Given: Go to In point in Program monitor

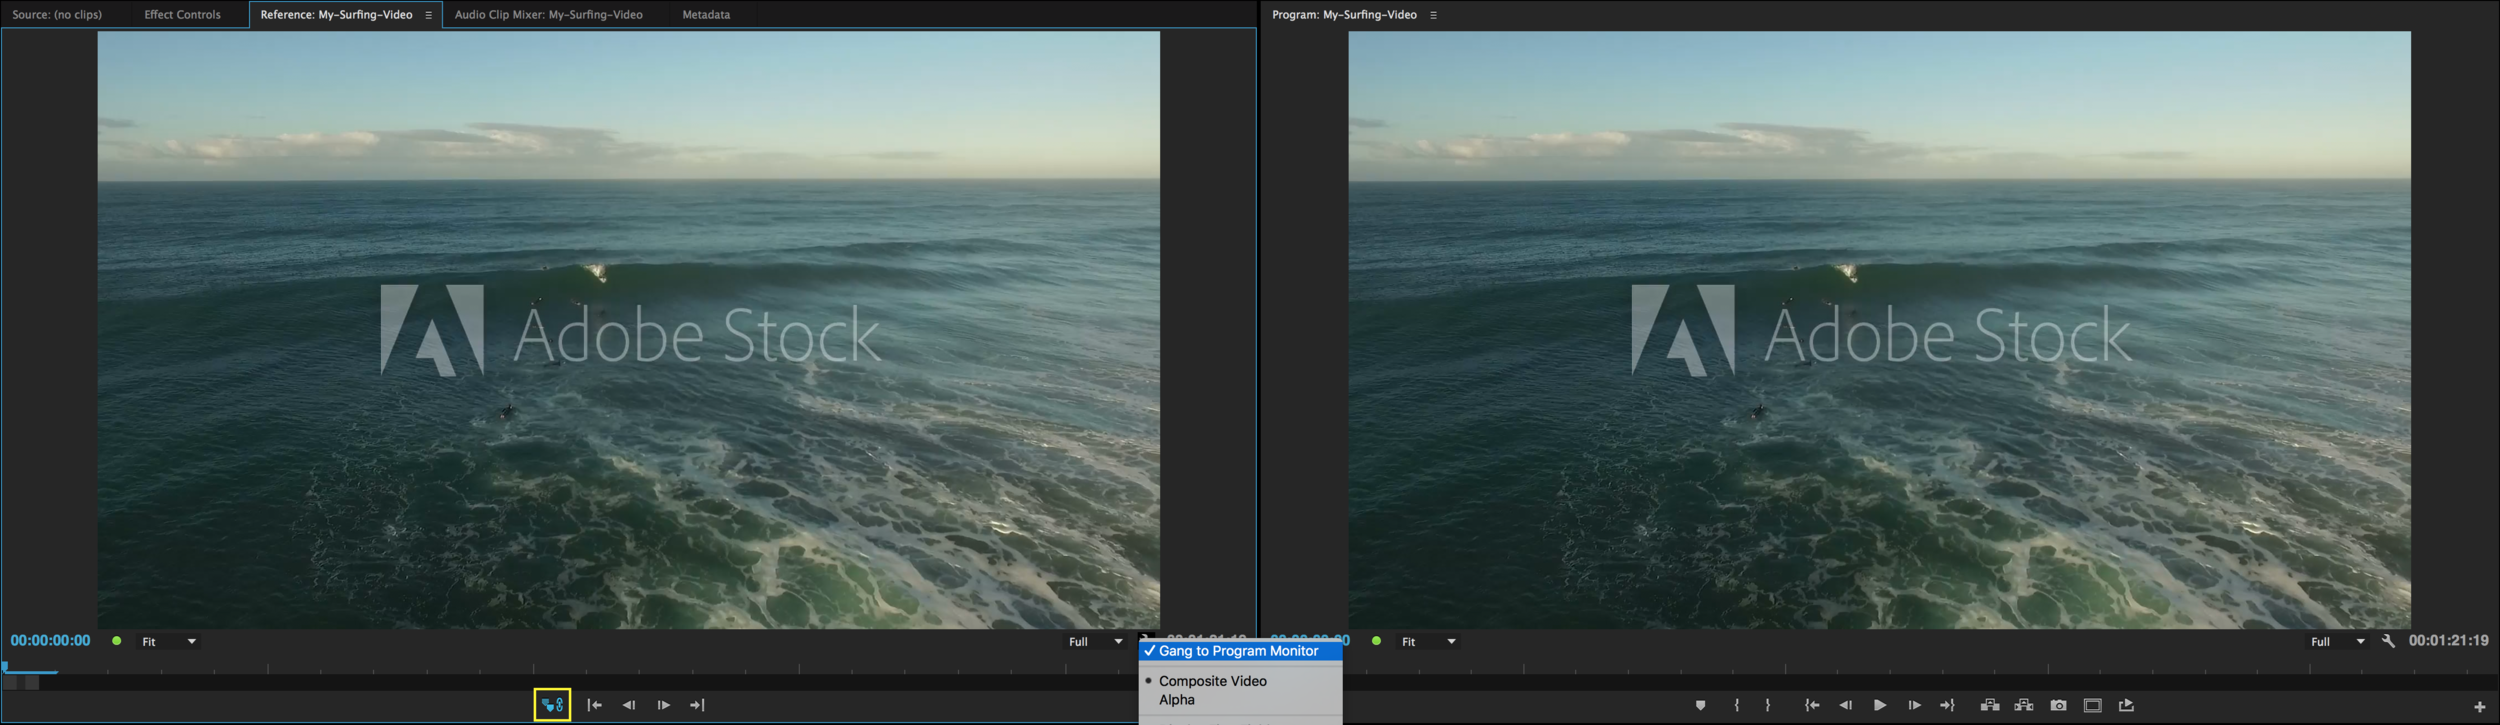Looking at the screenshot, I should tap(1811, 705).
